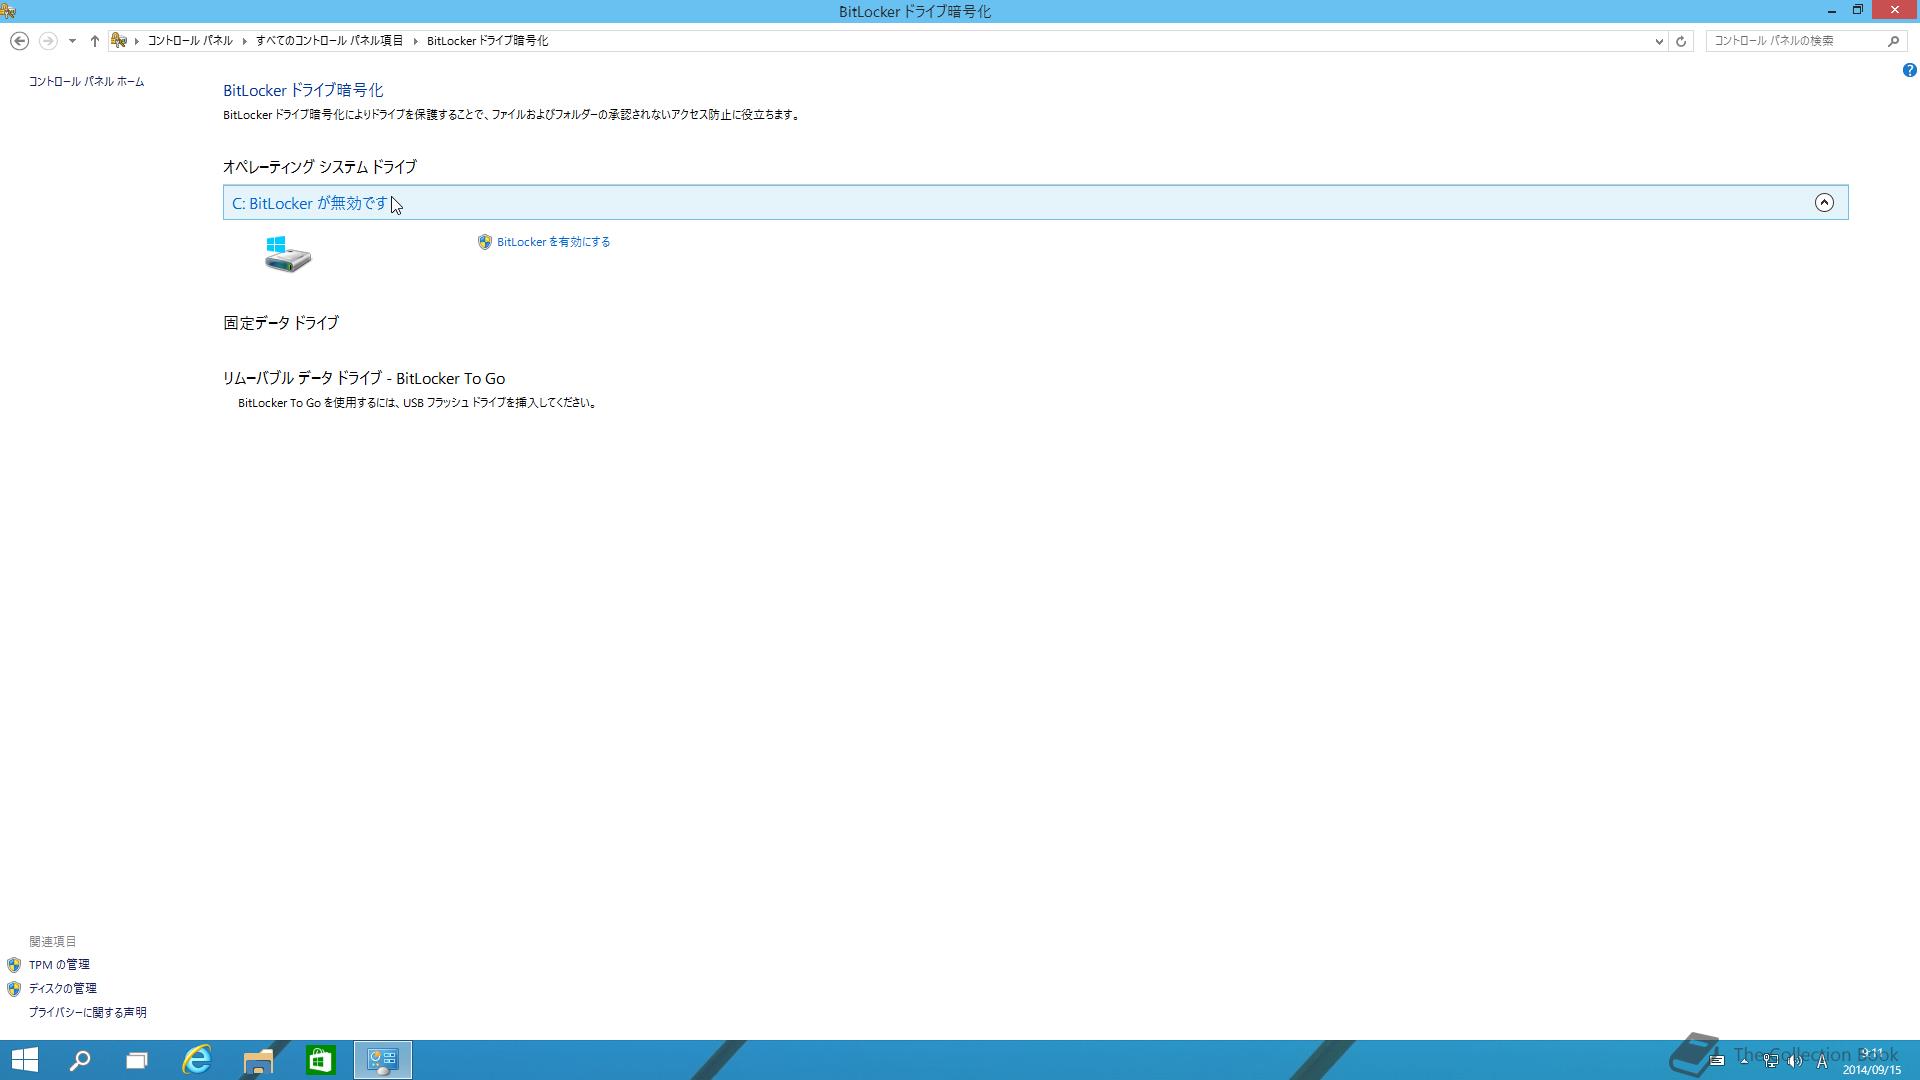This screenshot has width=1920, height=1080.
Task: Click the BitLockerを有効にする link
Action: (553, 242)
